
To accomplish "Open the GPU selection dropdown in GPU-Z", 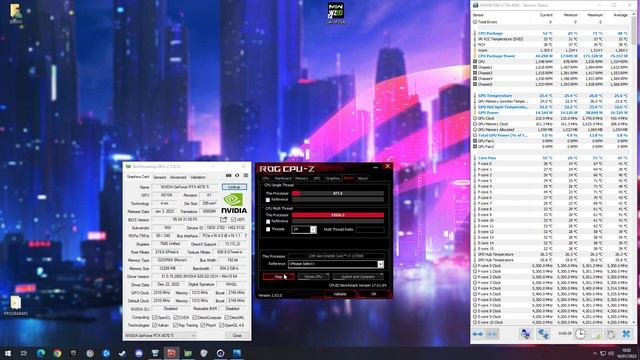I will pyautogui.click(x=160, y=336).
